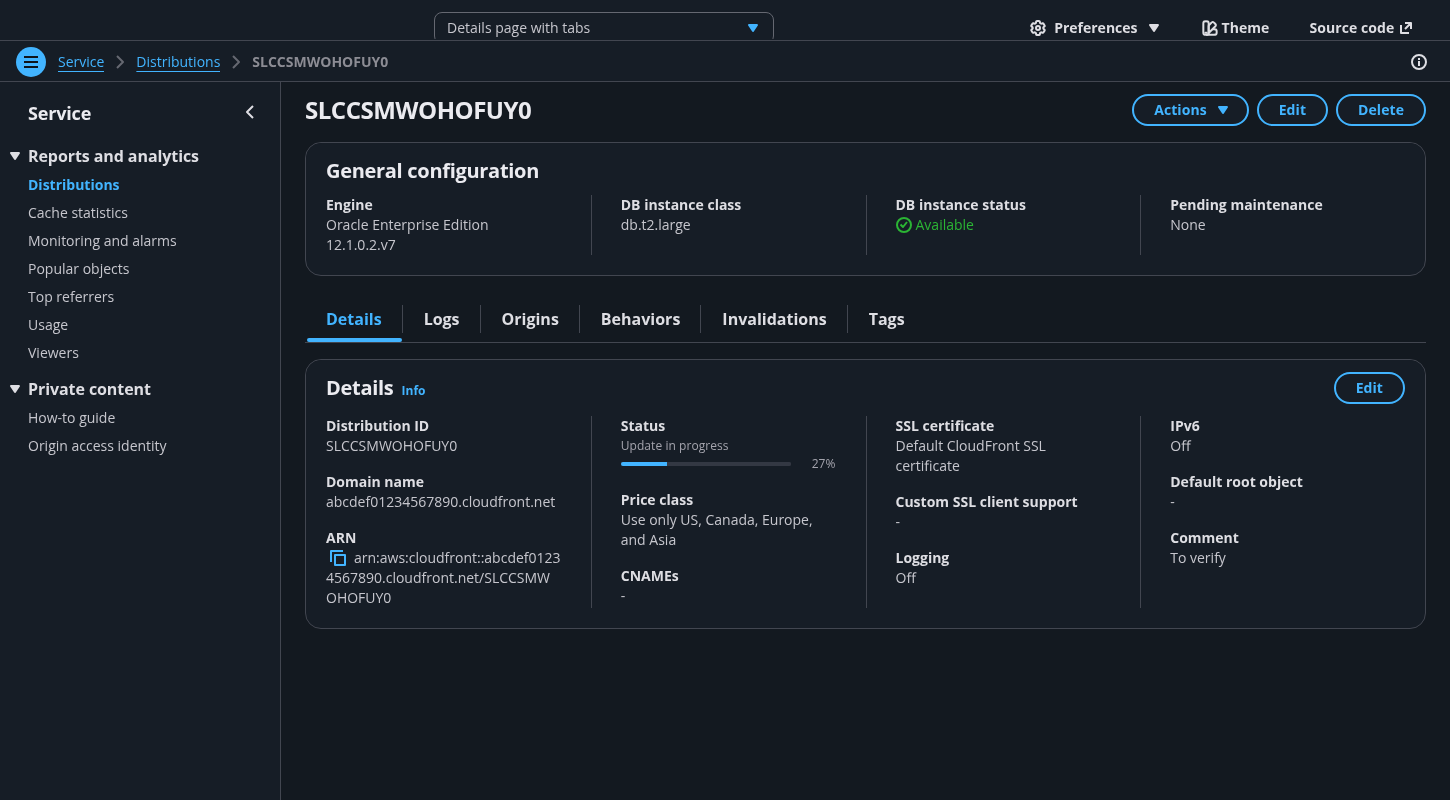Viewport: 1450px width, 800px height.
Task: Collapse the Reports and analytics section
Action: [x=15, y=156]
